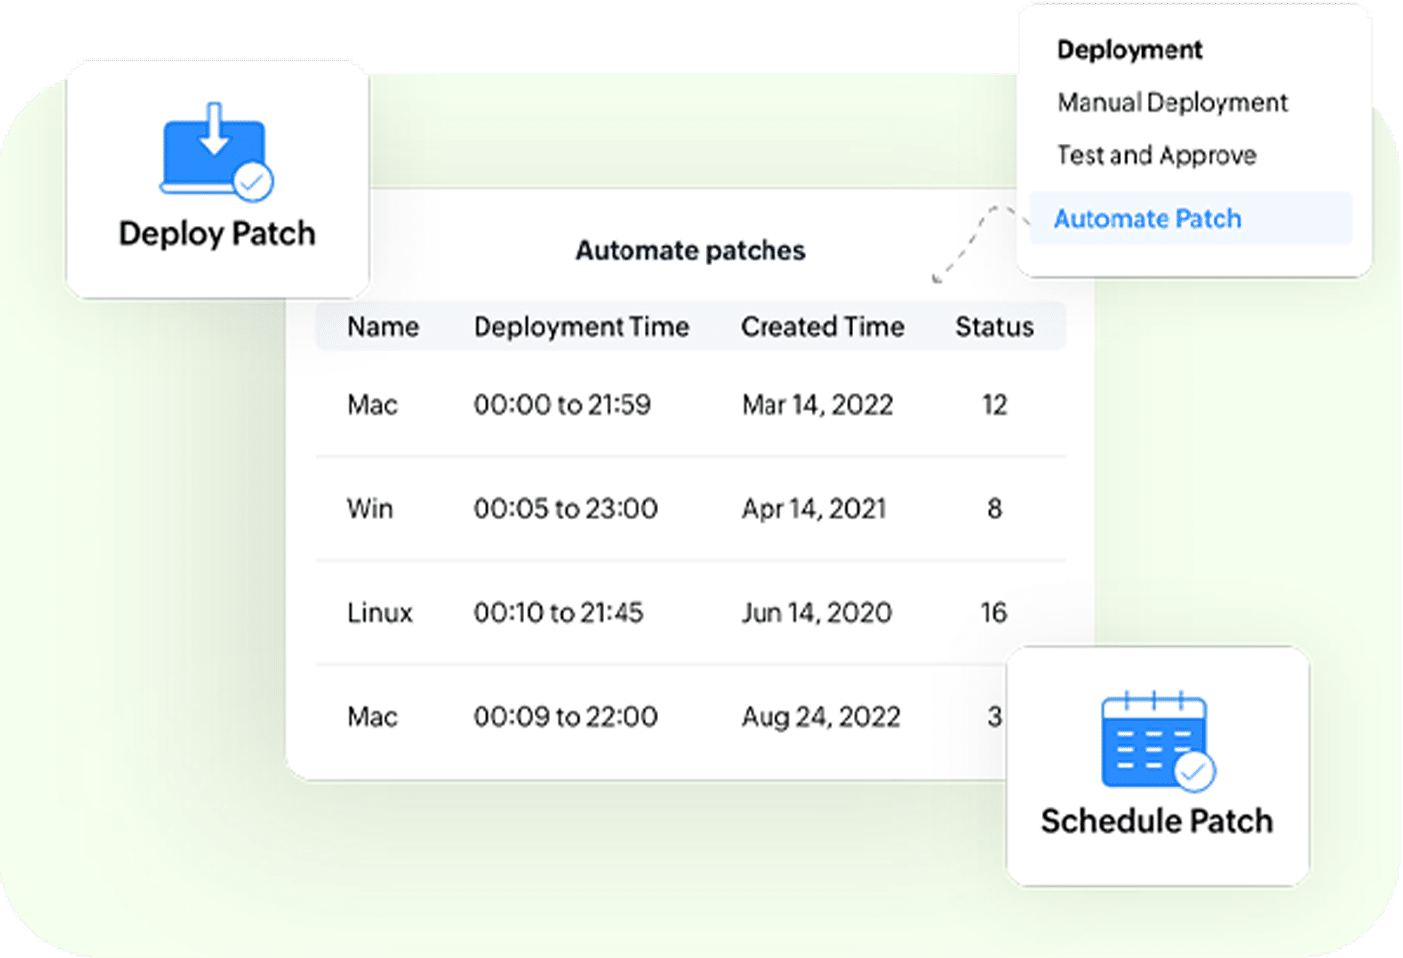This screenshot has width=1403, height=958.
Task: Click the Created Time column header
Action: 822,327
